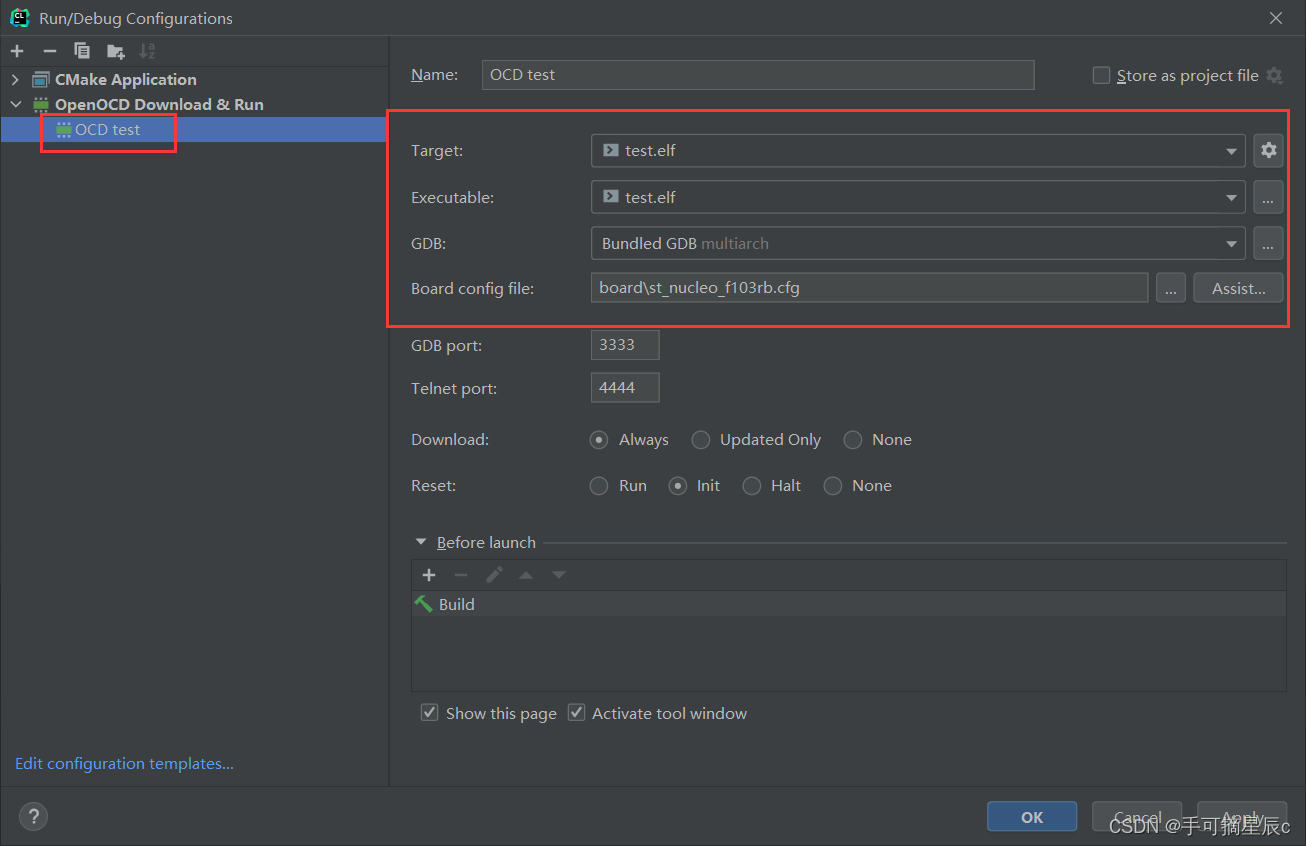Create a new configuration folder

[116, 51]
